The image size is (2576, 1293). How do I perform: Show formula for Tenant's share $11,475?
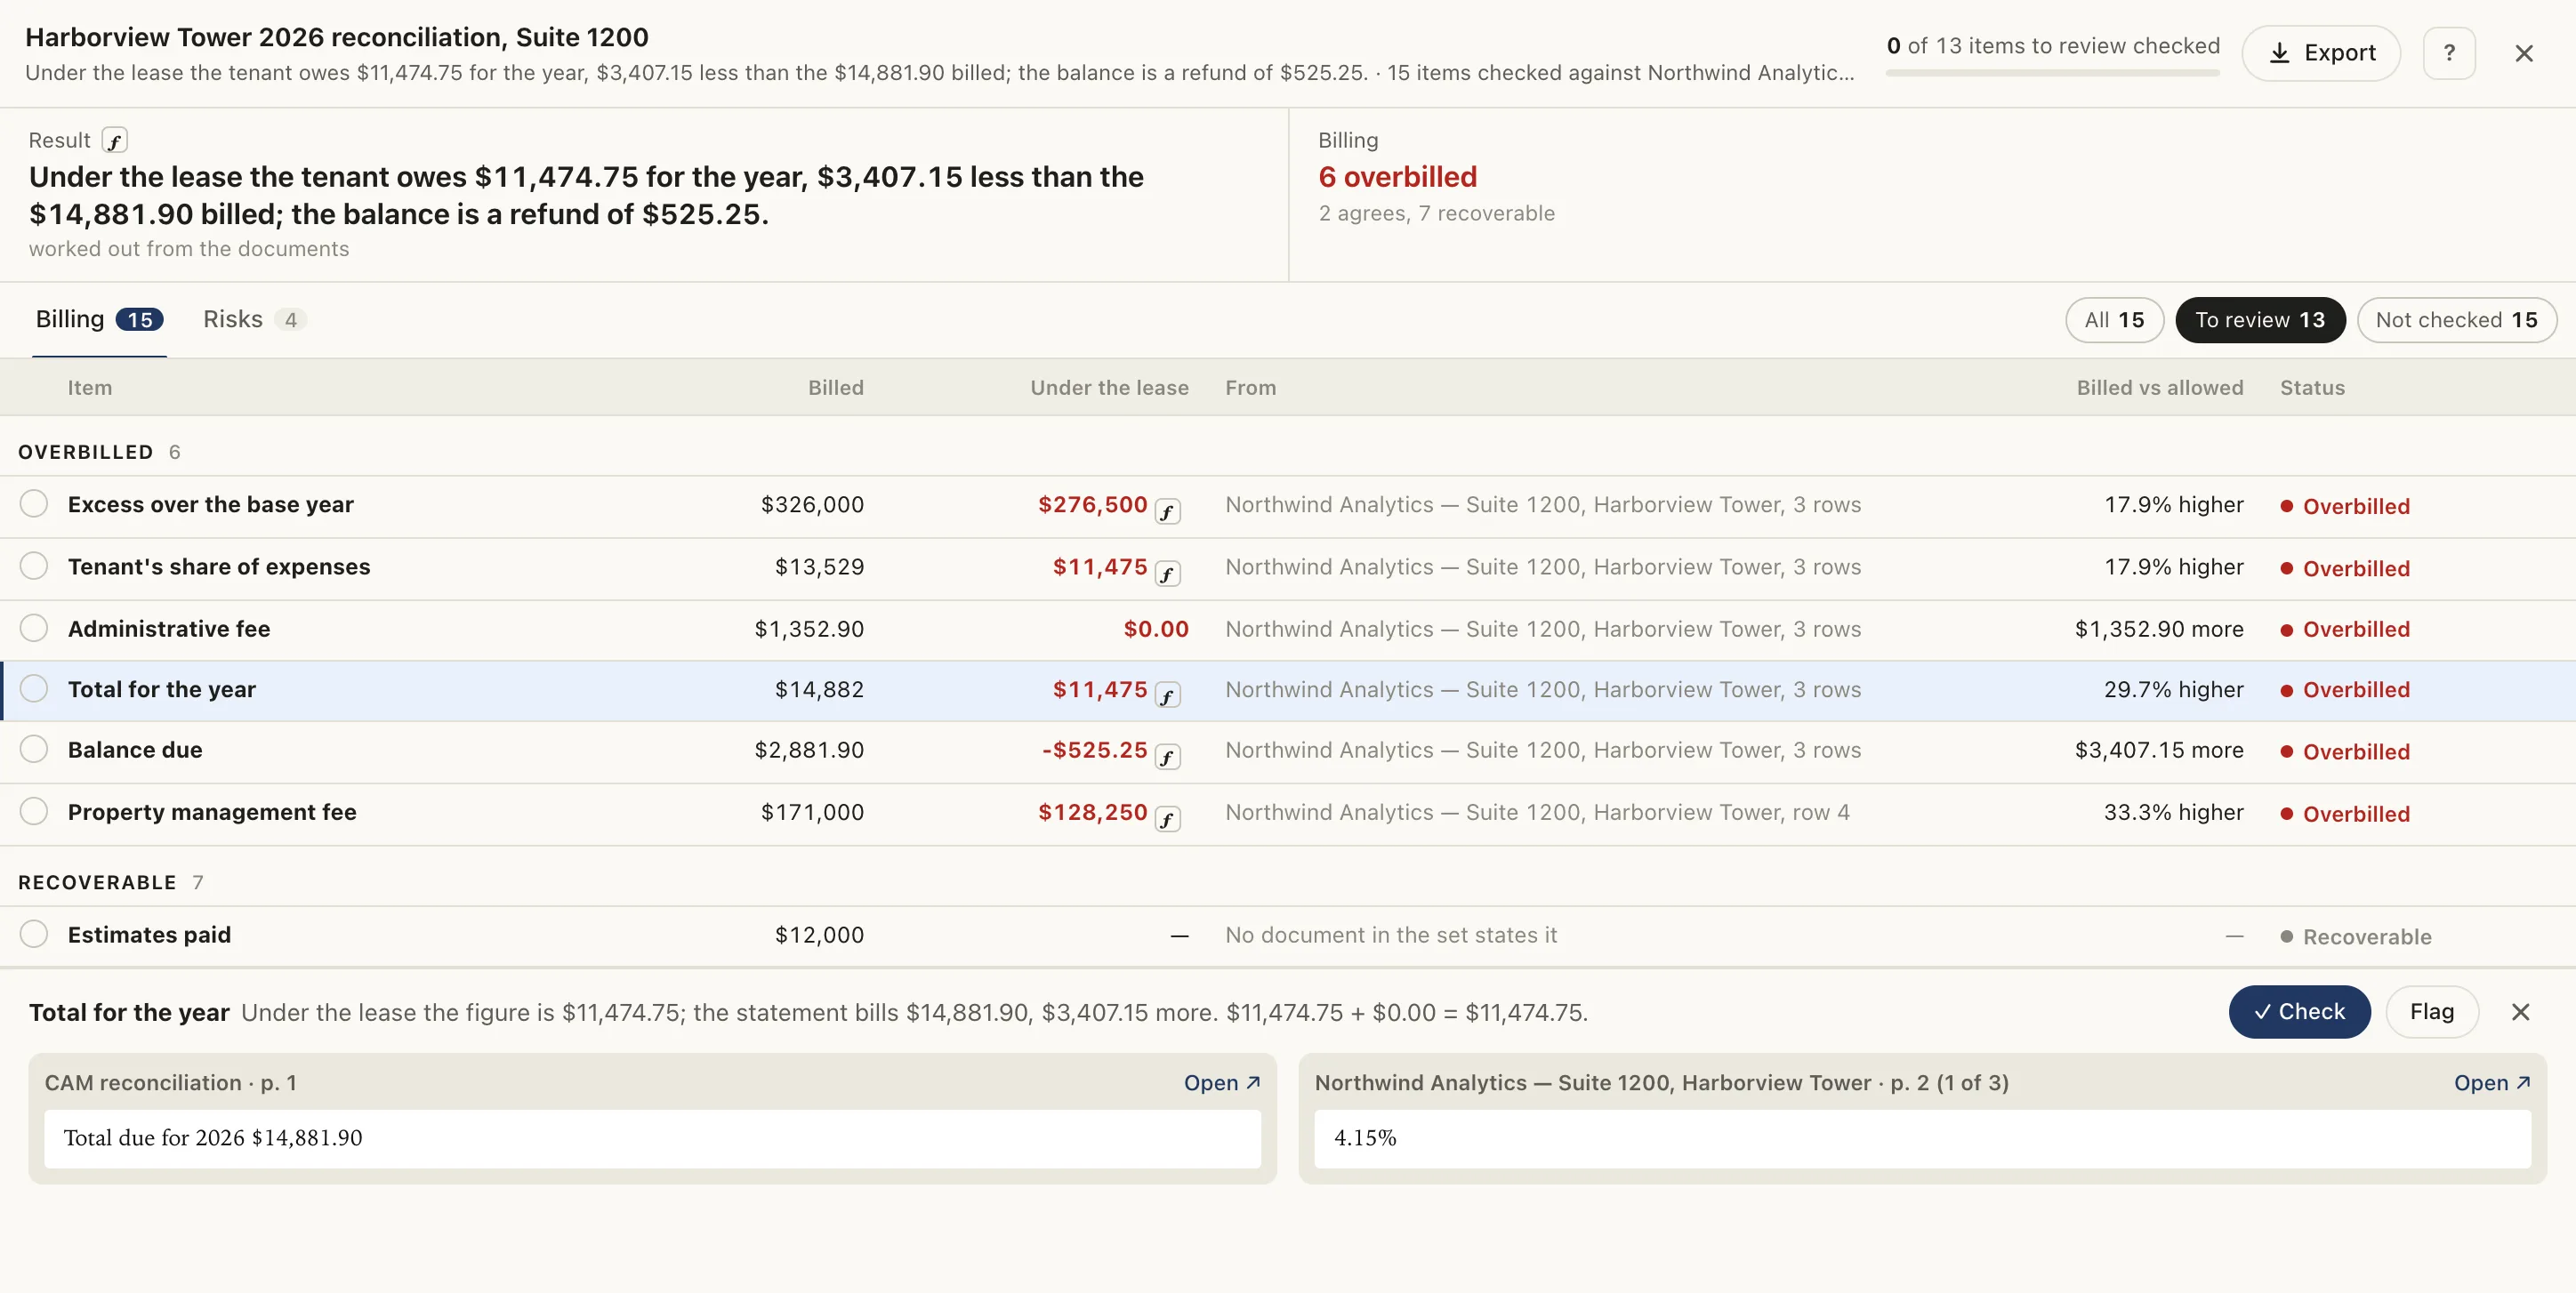tap(1167, 574)
